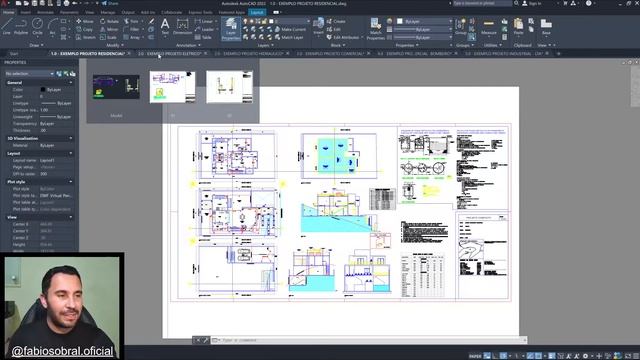Click the Group tool

[x=461, y=27]
